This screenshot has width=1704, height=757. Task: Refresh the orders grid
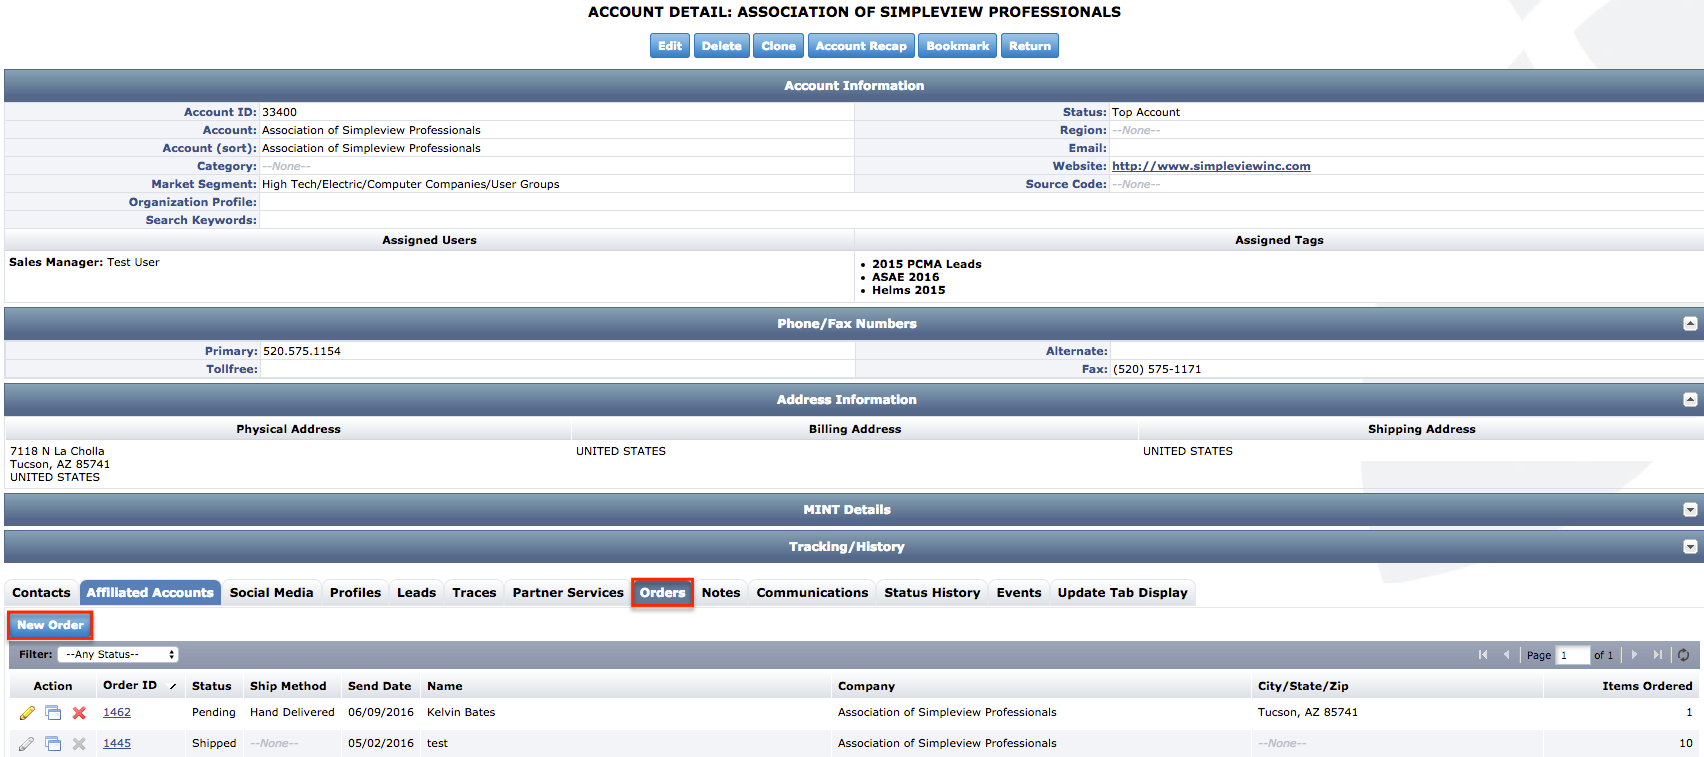1684,655
